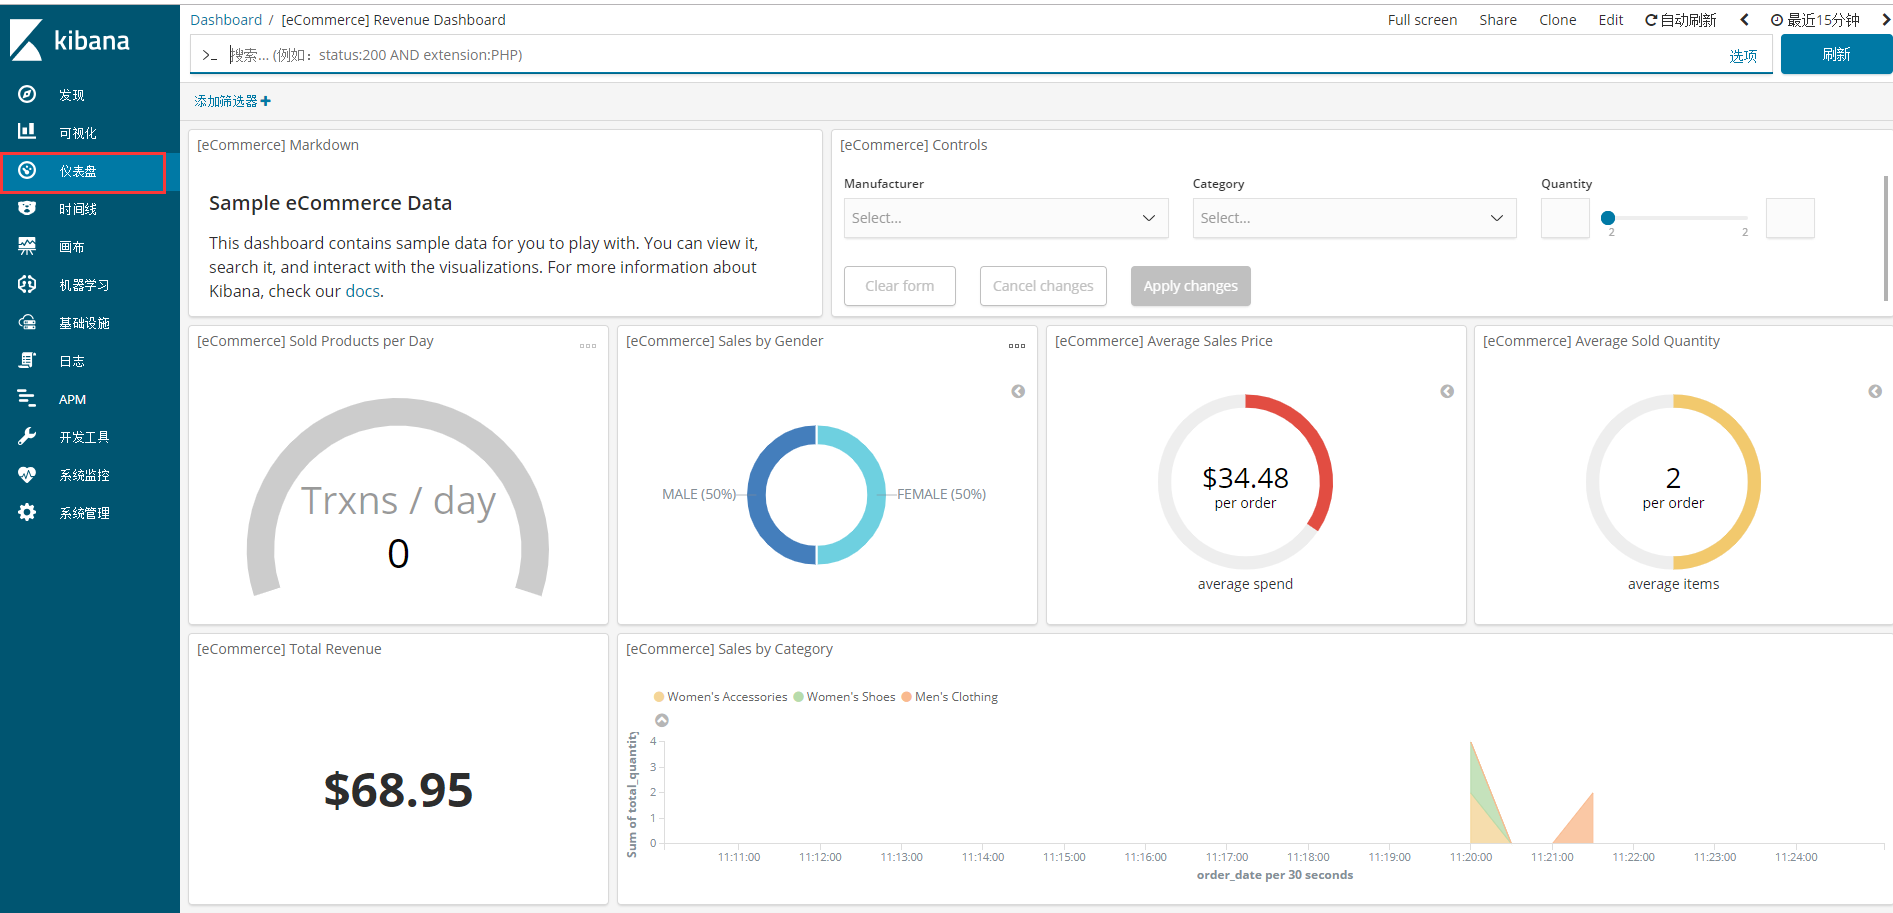Screen dimensions: 1893x913
Task: Toggle Women's Shoes legend color
Action: point(798,697)
